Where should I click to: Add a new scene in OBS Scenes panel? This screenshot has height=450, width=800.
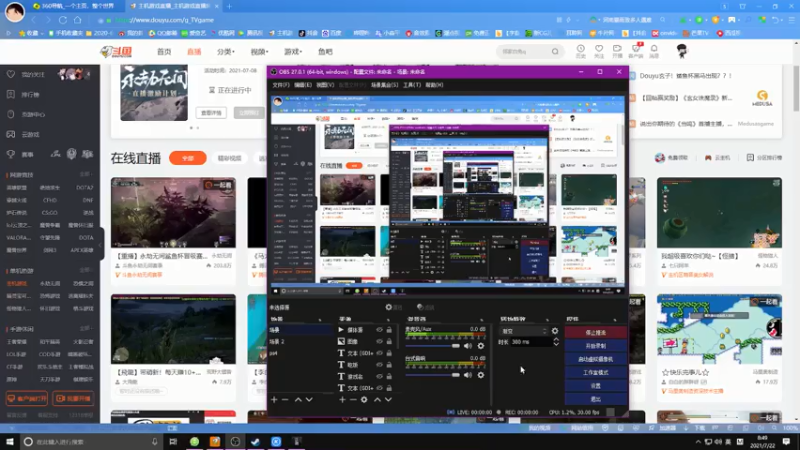point(274,399)
